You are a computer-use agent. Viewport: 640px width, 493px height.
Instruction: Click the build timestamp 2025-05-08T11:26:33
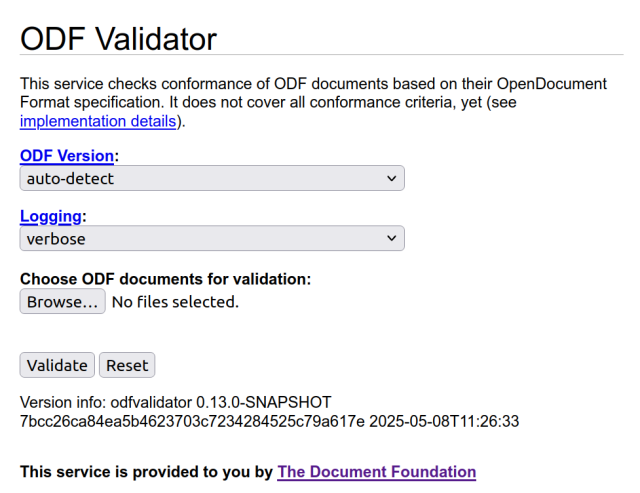pyautogui.click(x=444, y=421)
